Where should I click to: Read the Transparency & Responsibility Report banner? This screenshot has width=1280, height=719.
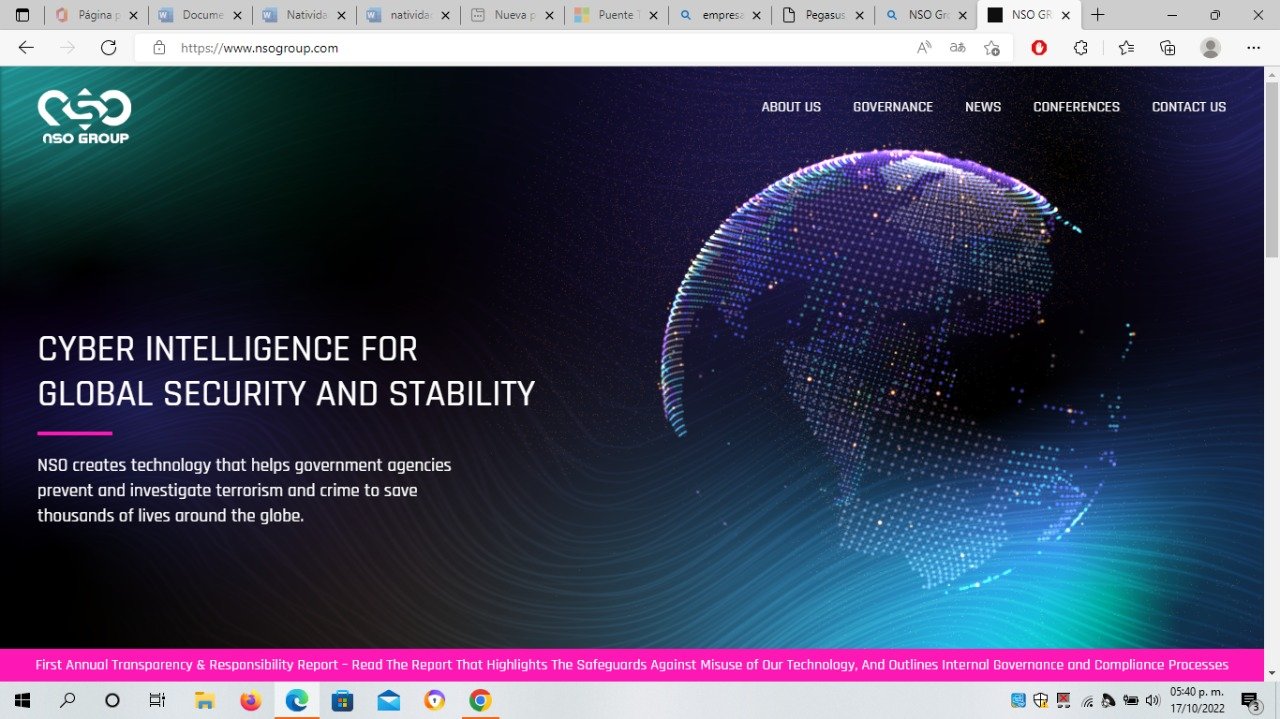[x=631, y=665]
